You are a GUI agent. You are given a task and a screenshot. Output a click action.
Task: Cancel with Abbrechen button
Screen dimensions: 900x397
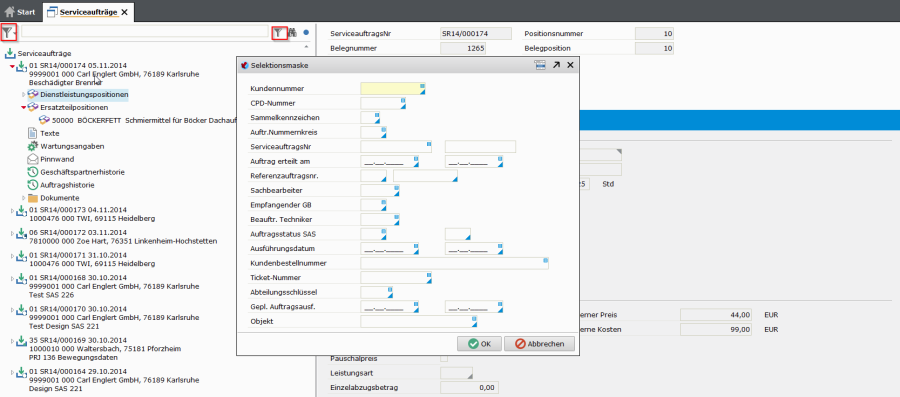[x=539, y=344]
